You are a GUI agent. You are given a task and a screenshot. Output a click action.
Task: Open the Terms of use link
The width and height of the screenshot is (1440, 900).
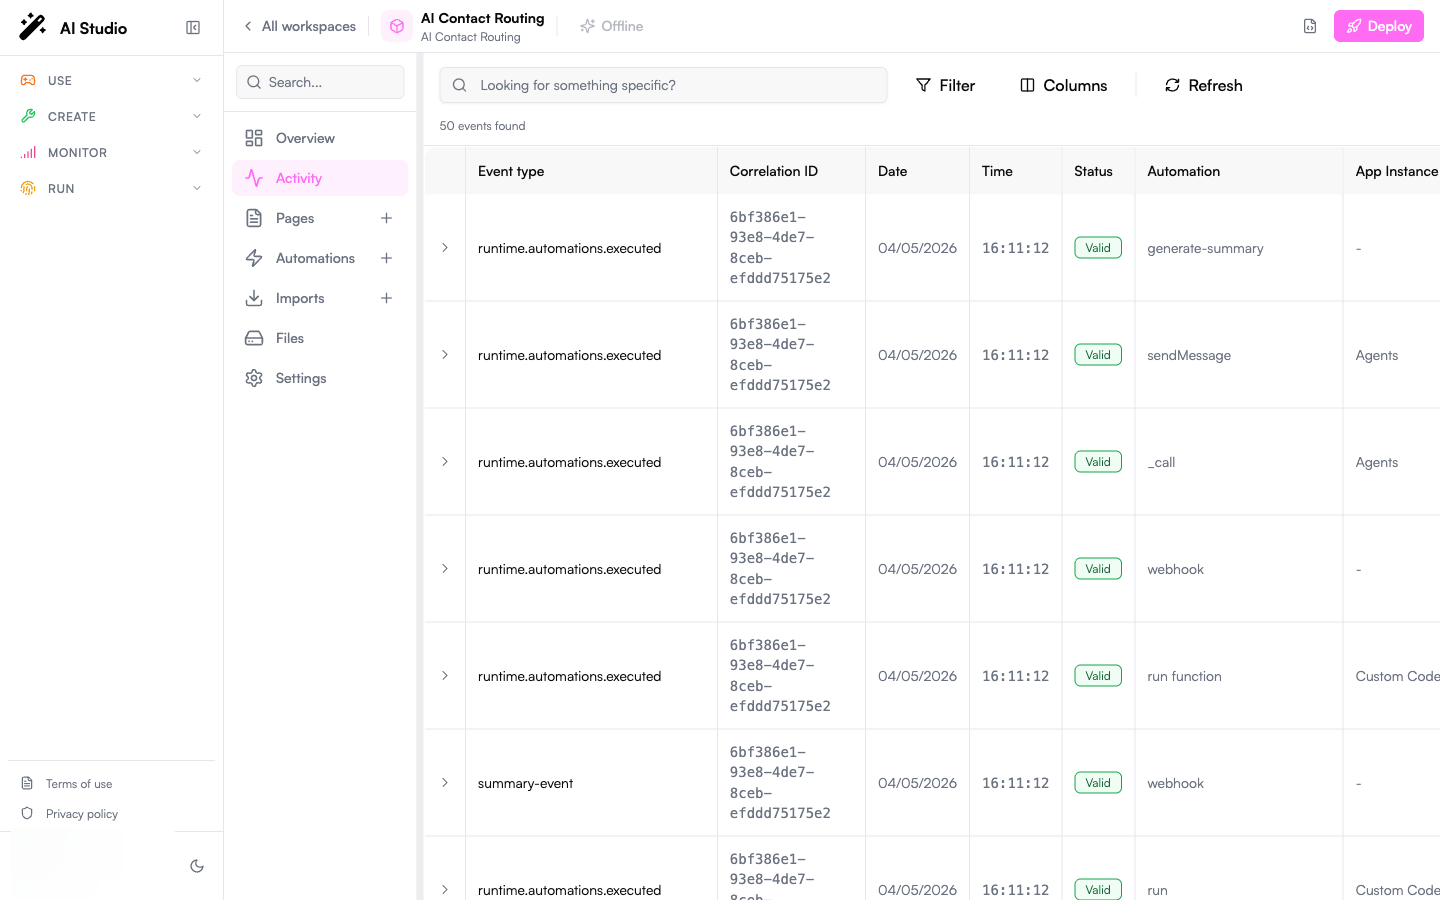point(79,784)
